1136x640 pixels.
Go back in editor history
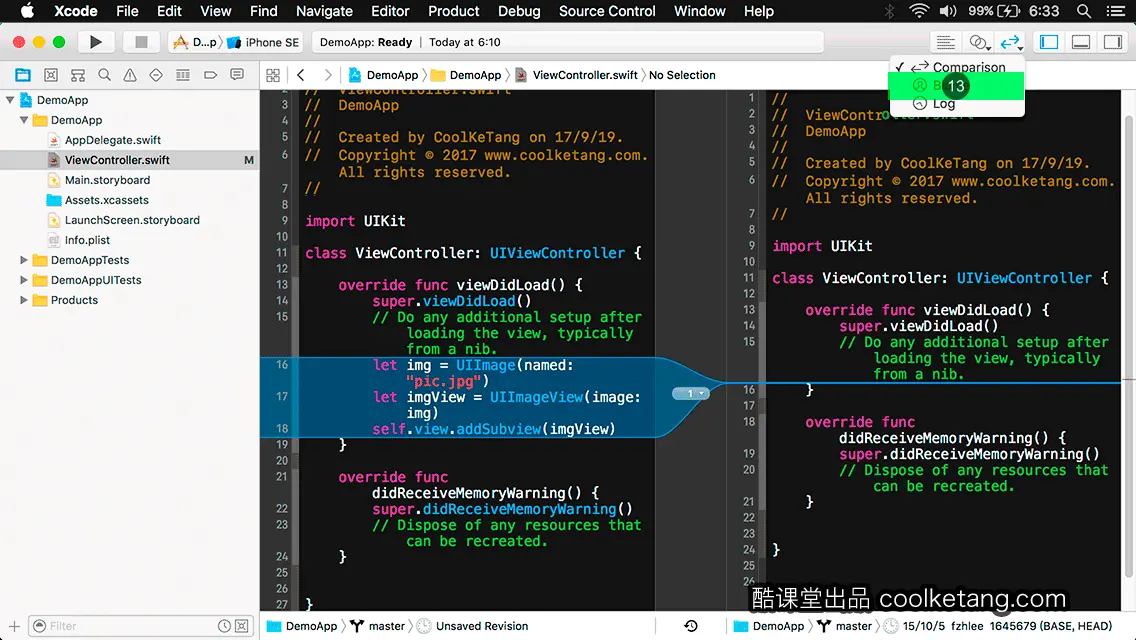301,75
